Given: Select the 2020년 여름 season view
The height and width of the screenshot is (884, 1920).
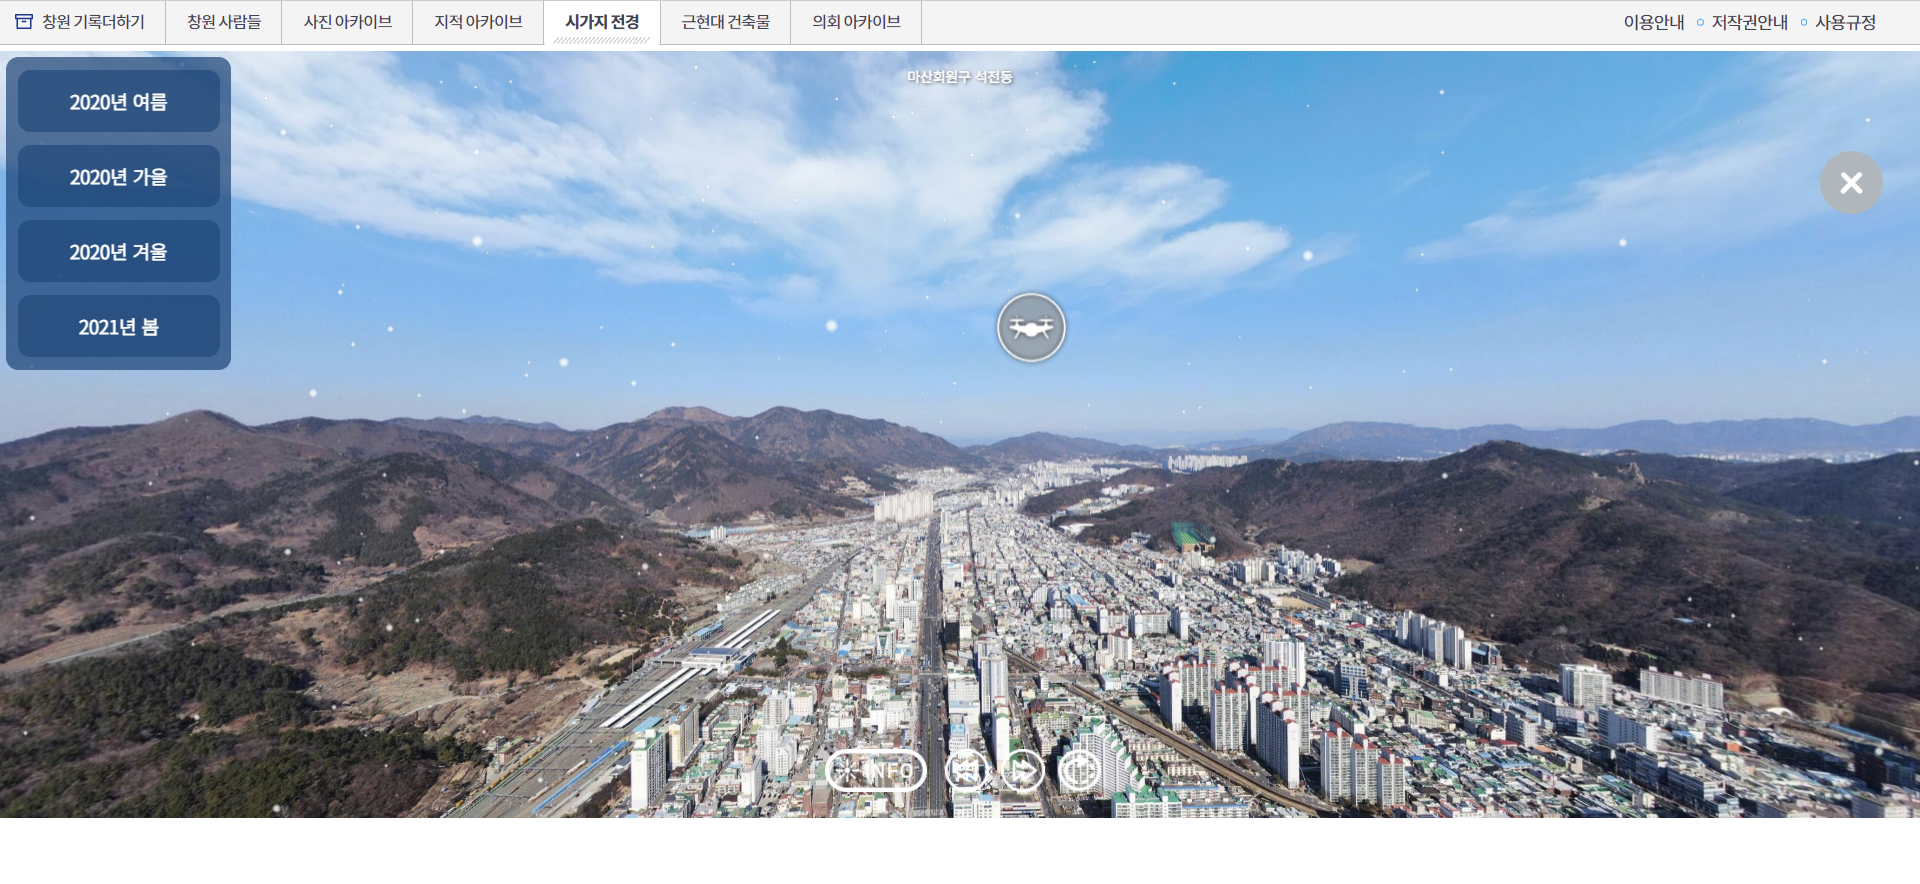Looking at the screenshot, I should (x=118, y=102).
